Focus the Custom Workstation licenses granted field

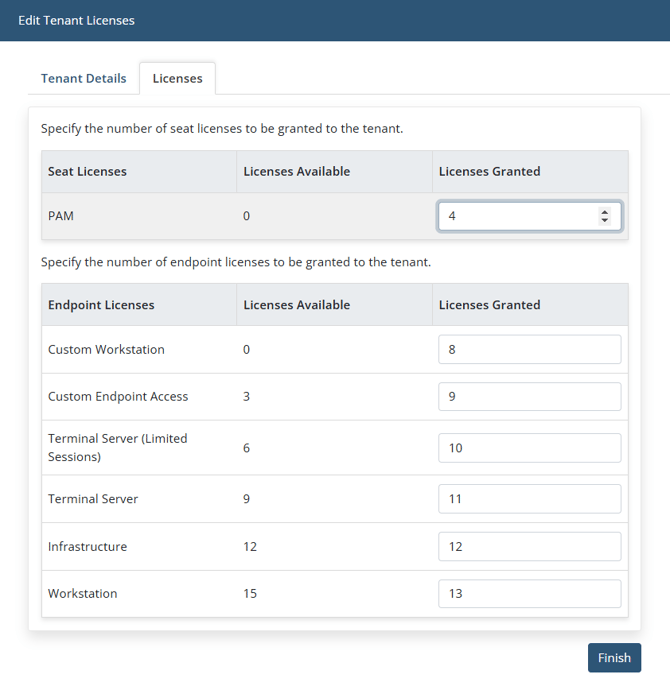529,350
